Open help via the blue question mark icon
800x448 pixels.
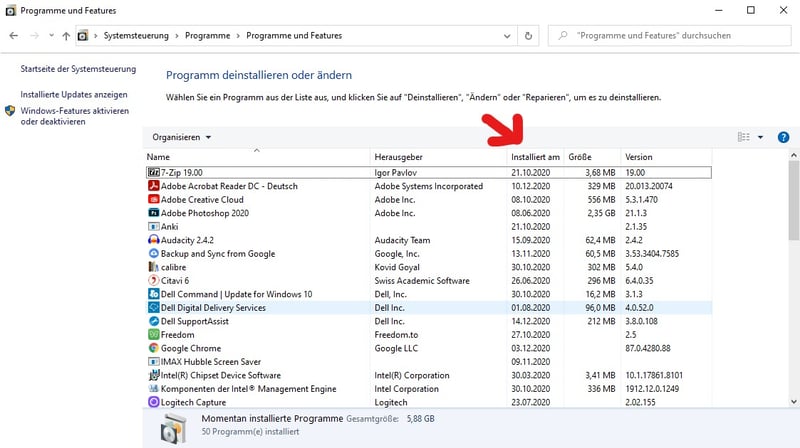coord(783,137)
